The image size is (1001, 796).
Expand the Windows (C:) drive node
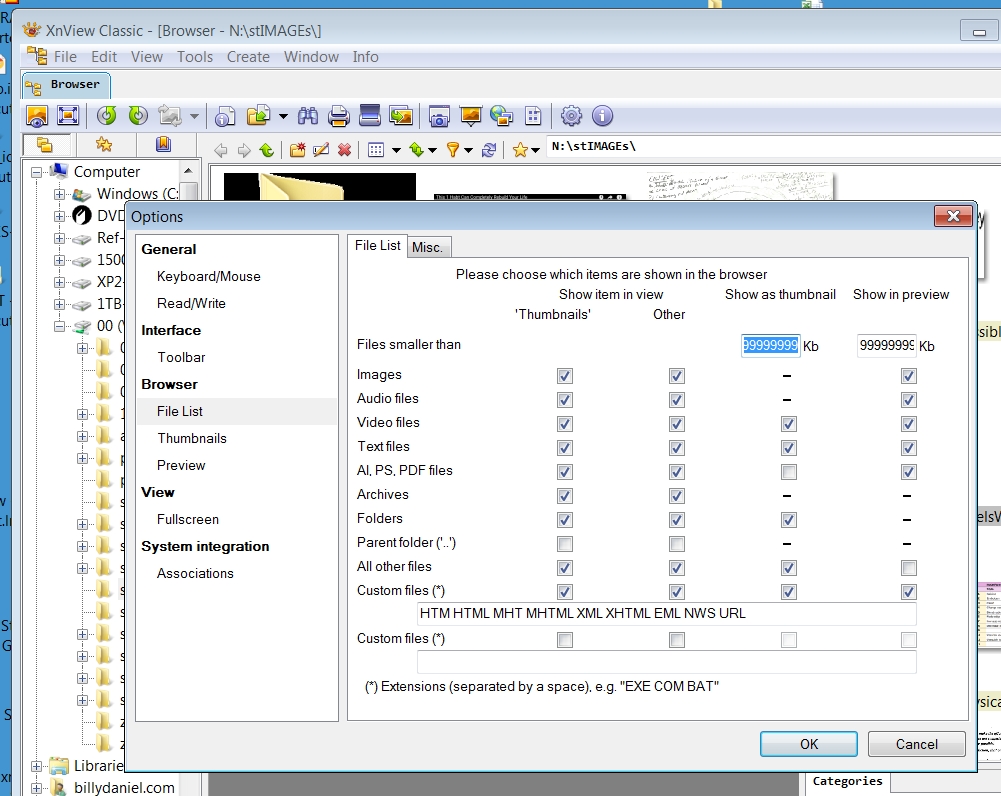point(60,194)
